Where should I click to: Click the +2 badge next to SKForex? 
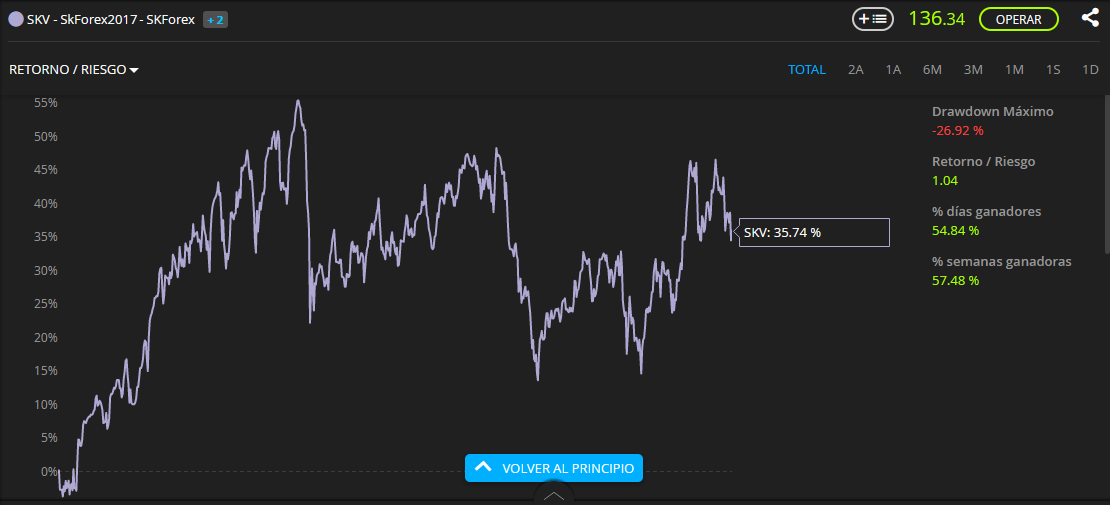click(x=215, y=19)
